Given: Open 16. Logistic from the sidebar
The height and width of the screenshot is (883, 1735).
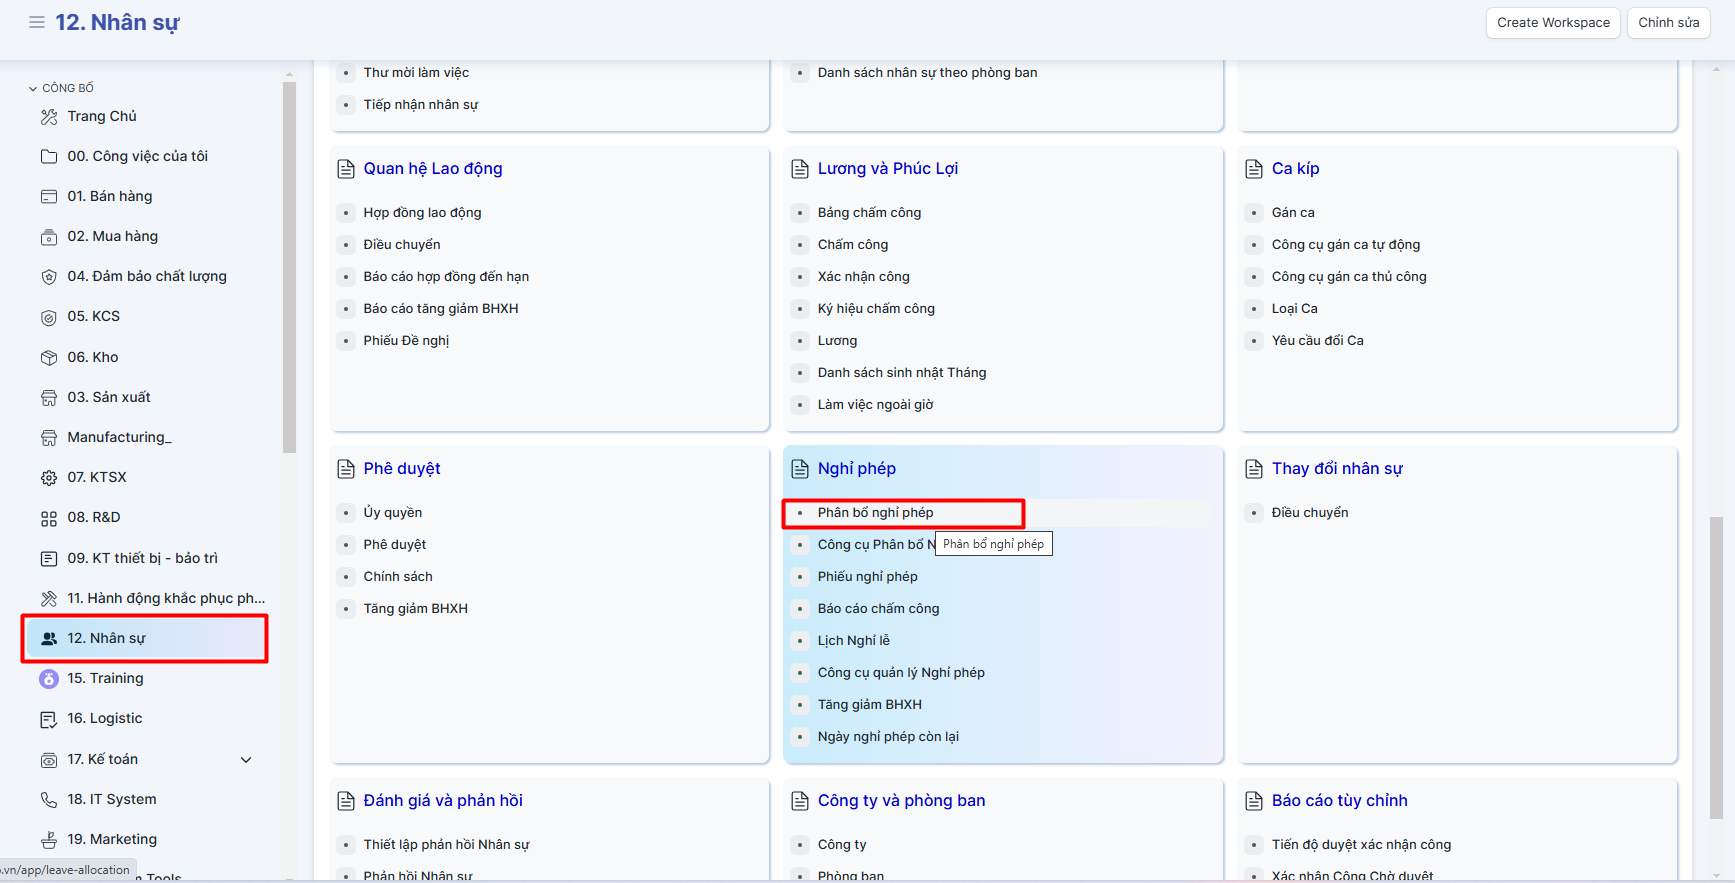Looking at the screenshot, I should (x=104, y=718).
